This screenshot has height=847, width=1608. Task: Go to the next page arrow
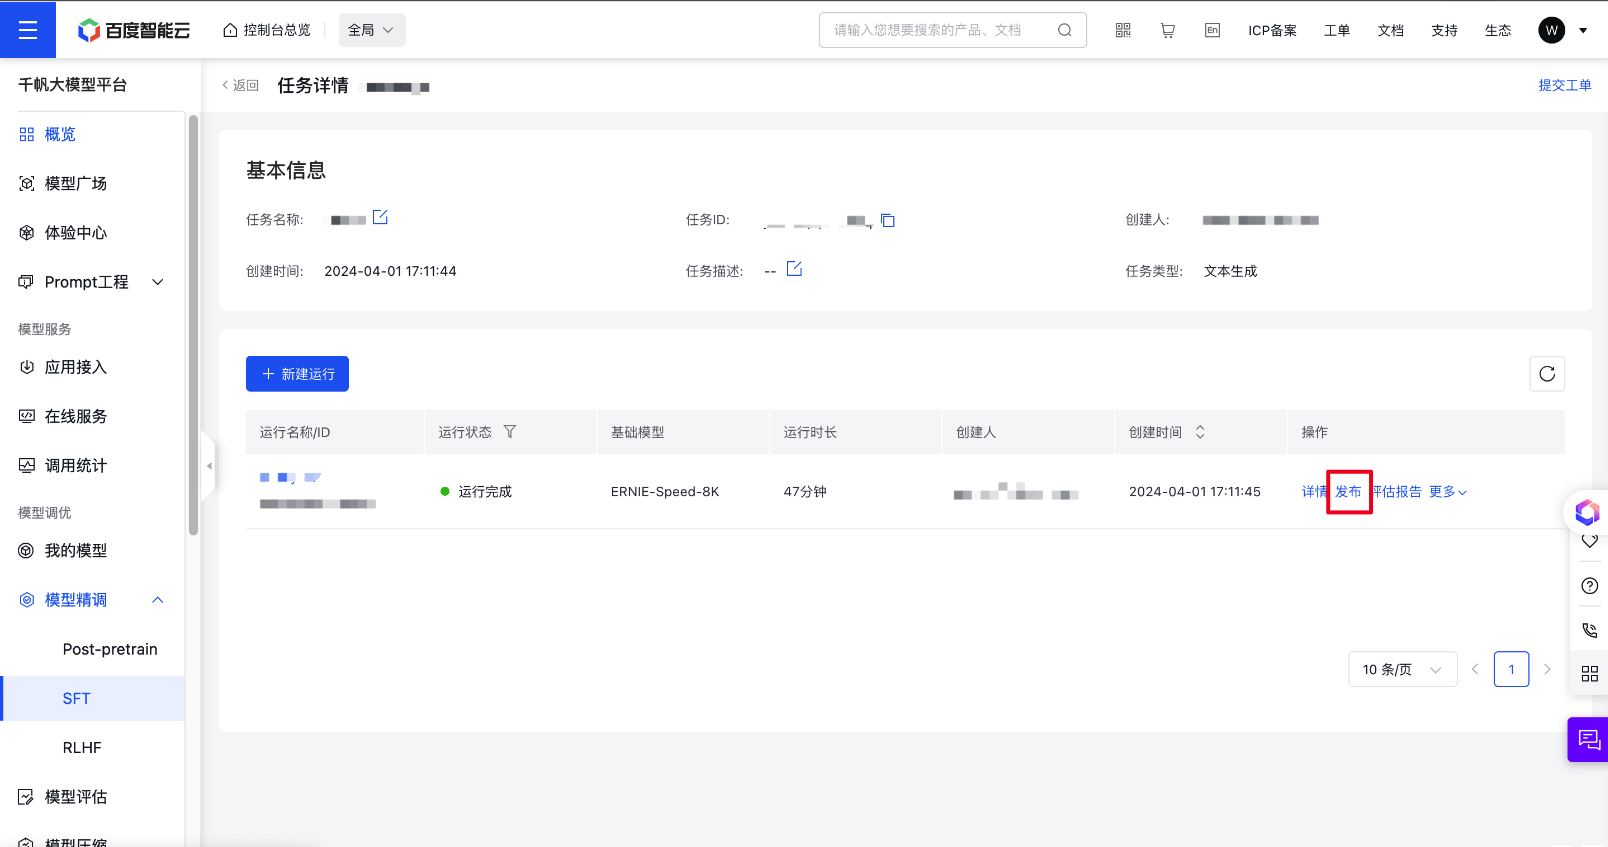point(1547,669)
